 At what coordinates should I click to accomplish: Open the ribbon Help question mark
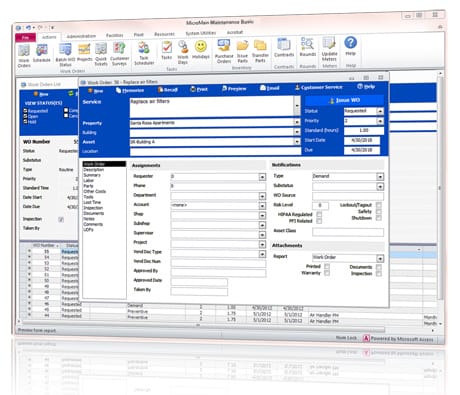[x=350, y=46]
